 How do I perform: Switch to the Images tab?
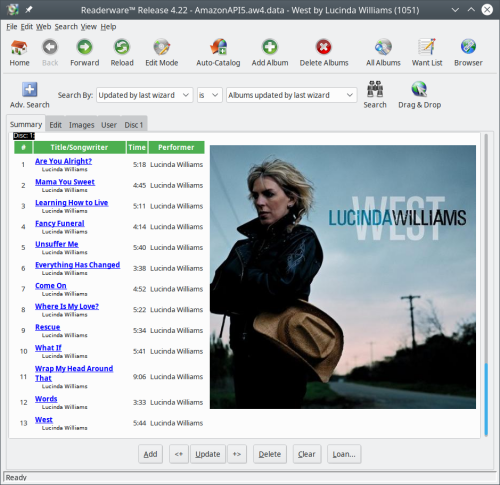click(82, 125)
